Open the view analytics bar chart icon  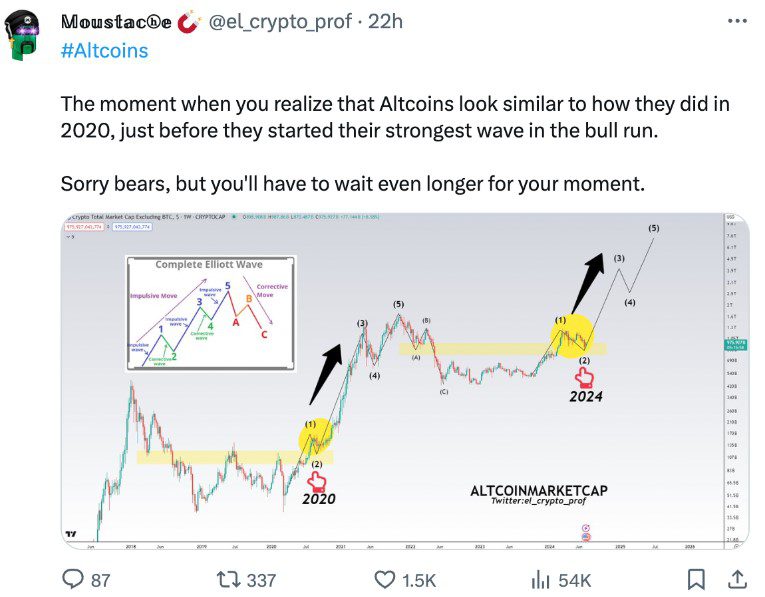541,579
